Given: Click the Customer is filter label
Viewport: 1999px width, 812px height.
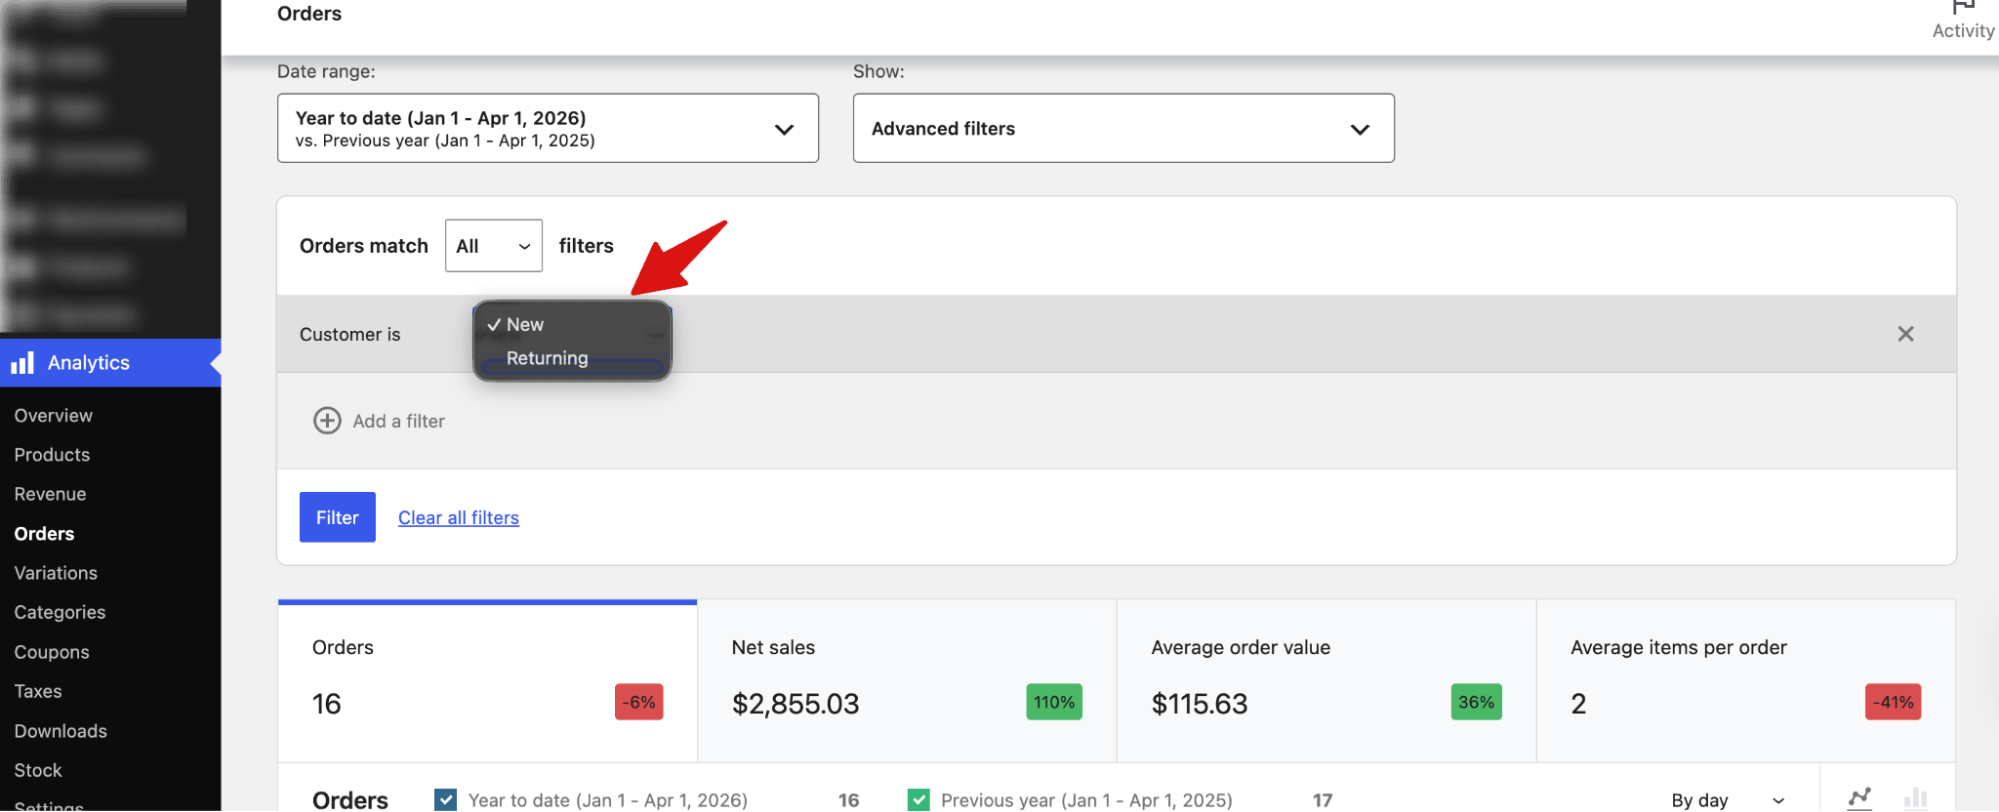Looking at the screenshot, I should (350, 335).
